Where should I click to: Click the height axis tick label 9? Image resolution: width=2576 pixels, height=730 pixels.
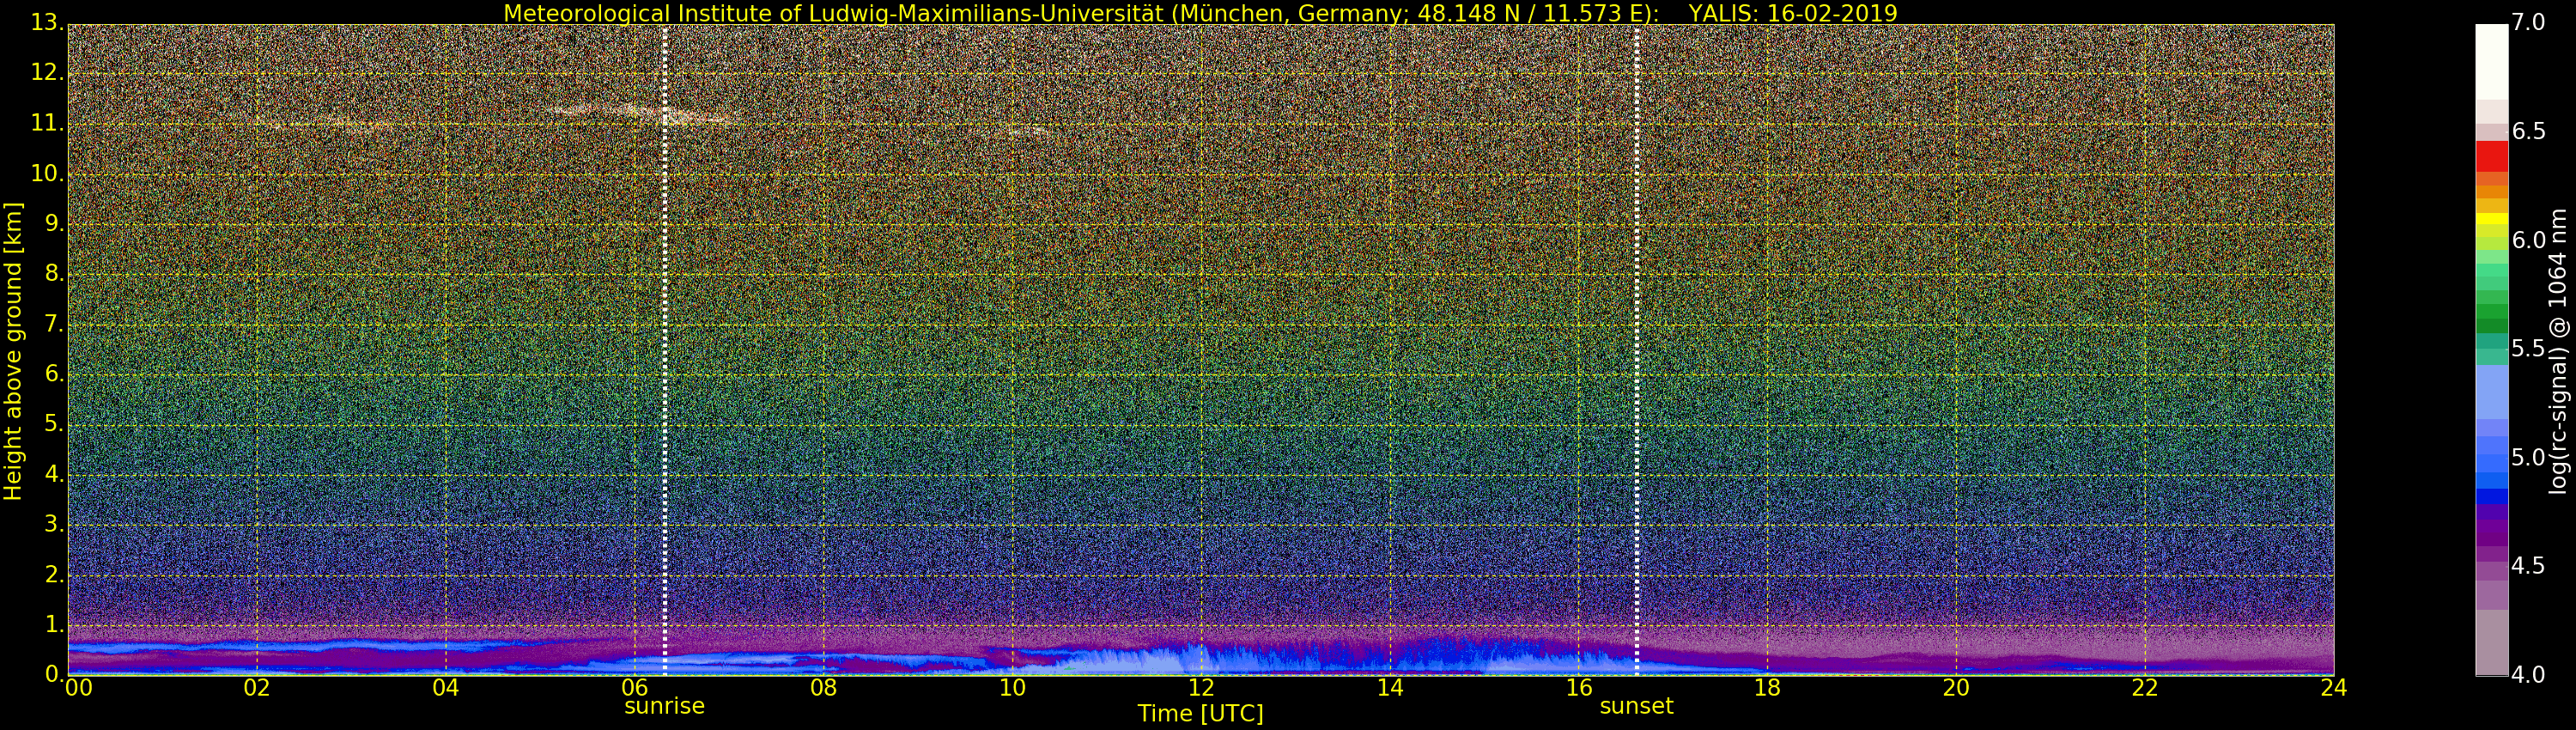pos(54,223)
